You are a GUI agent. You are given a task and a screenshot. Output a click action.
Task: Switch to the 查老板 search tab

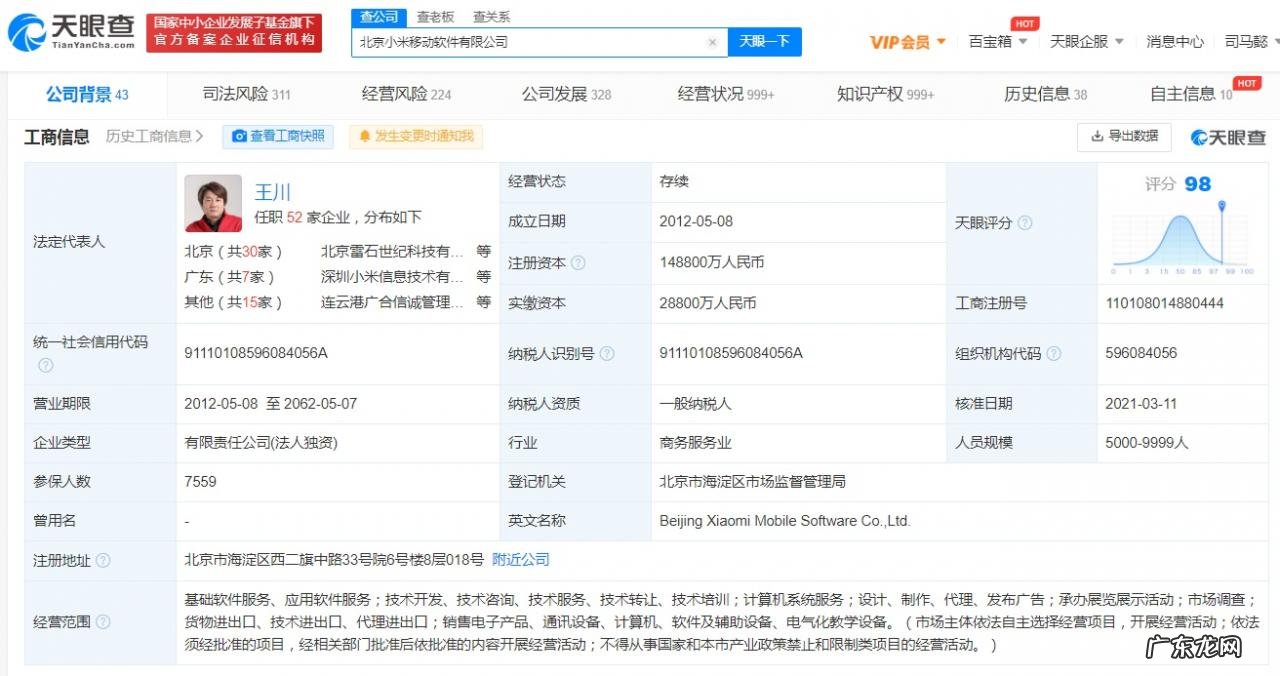click(x=435, y=17)
